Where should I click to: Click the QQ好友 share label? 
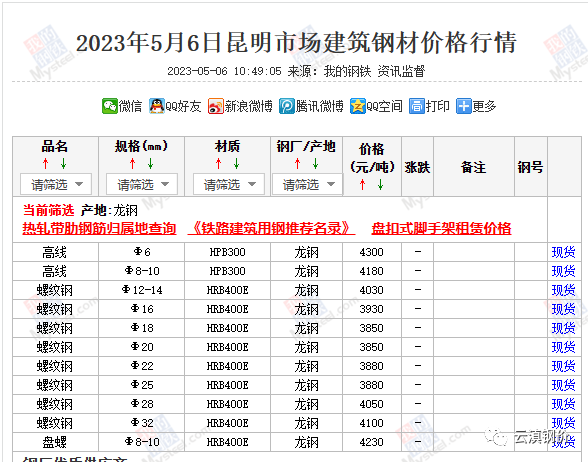coord(183,106)
